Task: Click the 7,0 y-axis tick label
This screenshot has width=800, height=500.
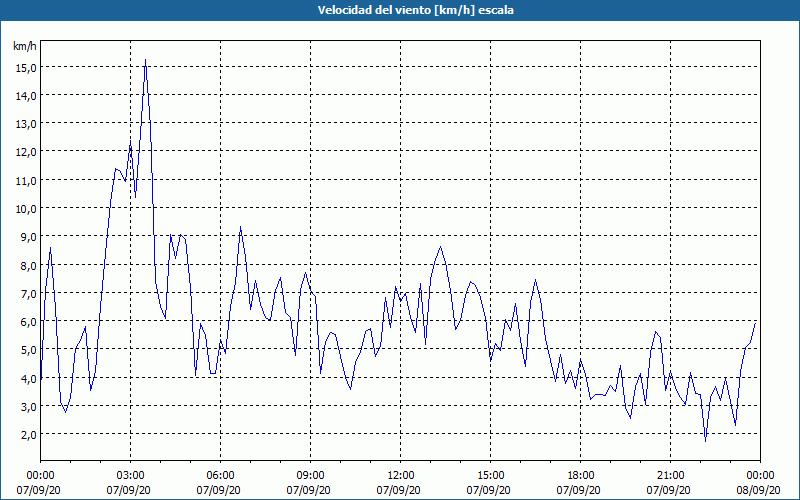Action: tap(29, 293)
